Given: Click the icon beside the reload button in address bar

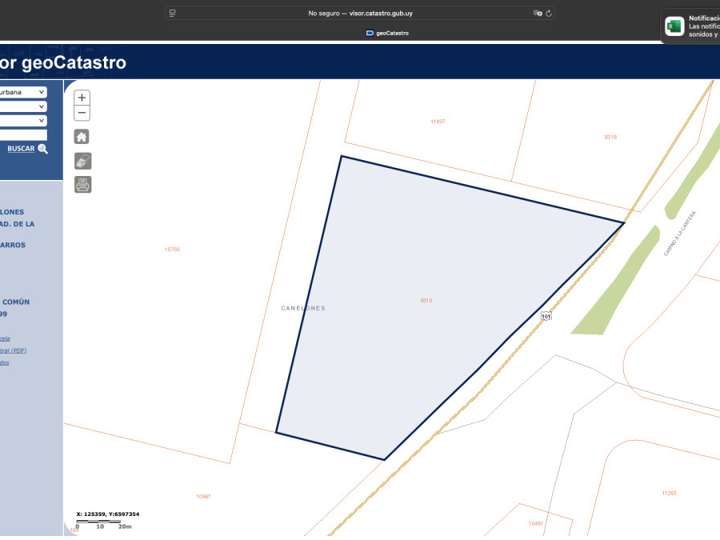Looking at the screenshot, I should point(538,13).
